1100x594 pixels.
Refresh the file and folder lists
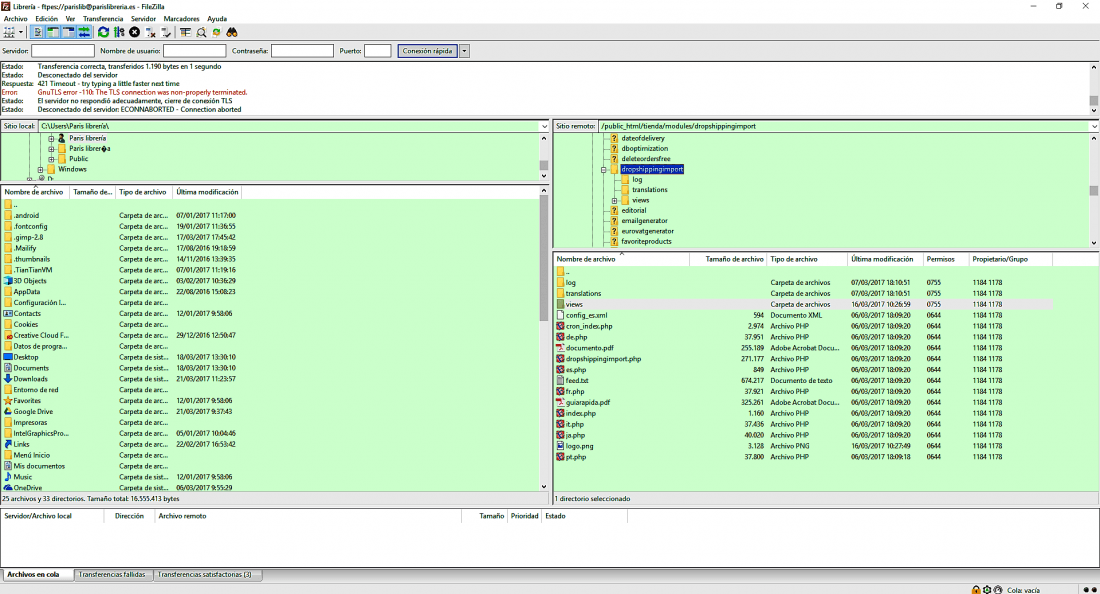point(104,32)
